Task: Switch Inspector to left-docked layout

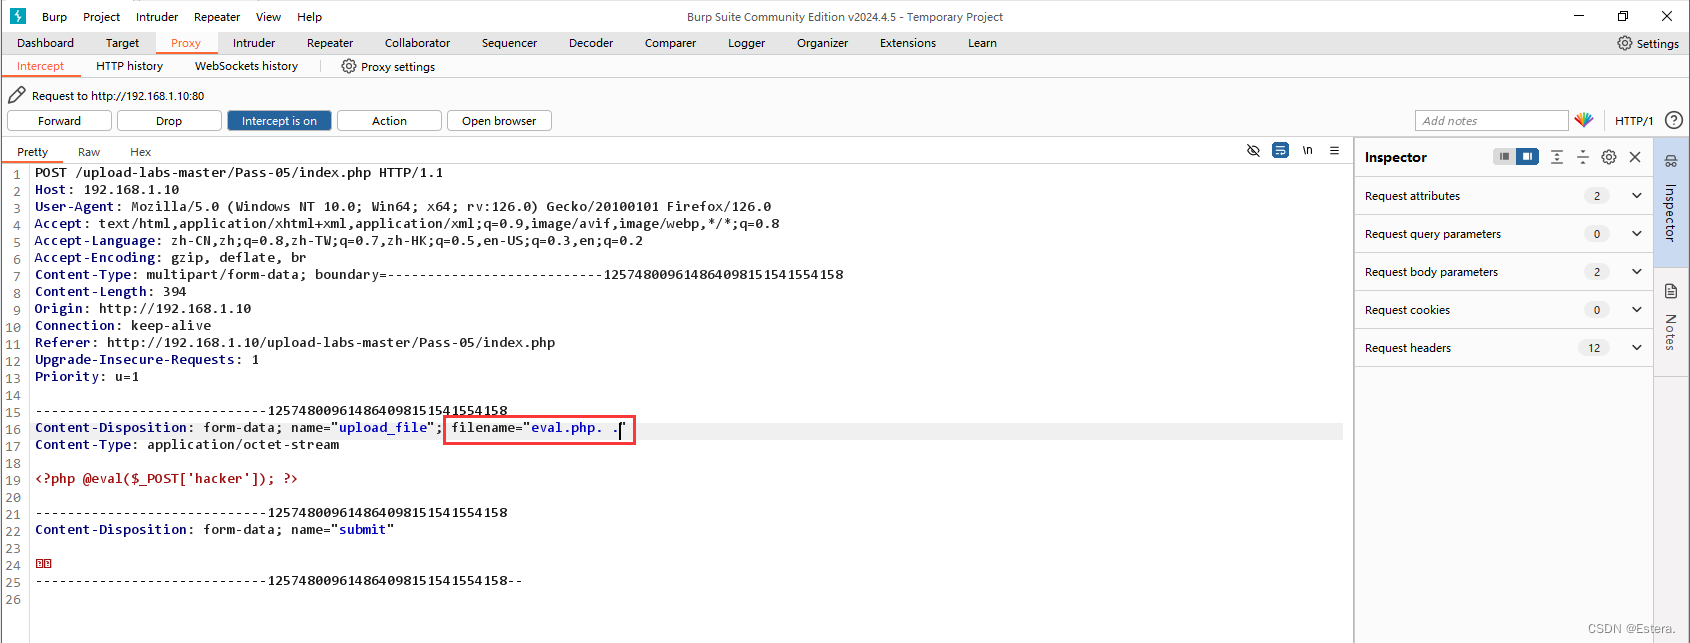Action: [x=1504, y=157]
